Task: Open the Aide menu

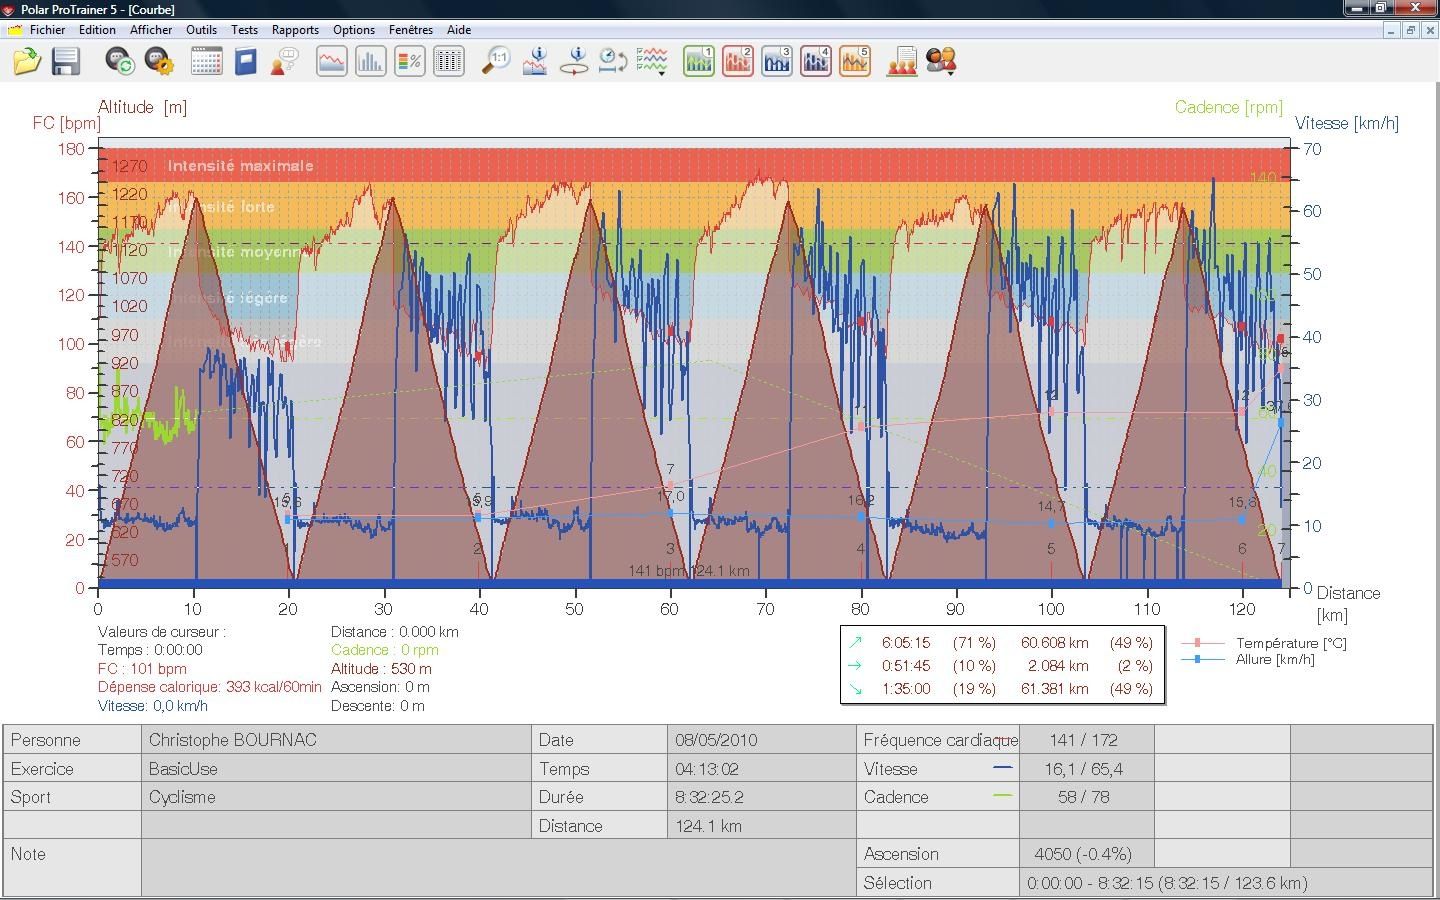Action: coord(459,30)
